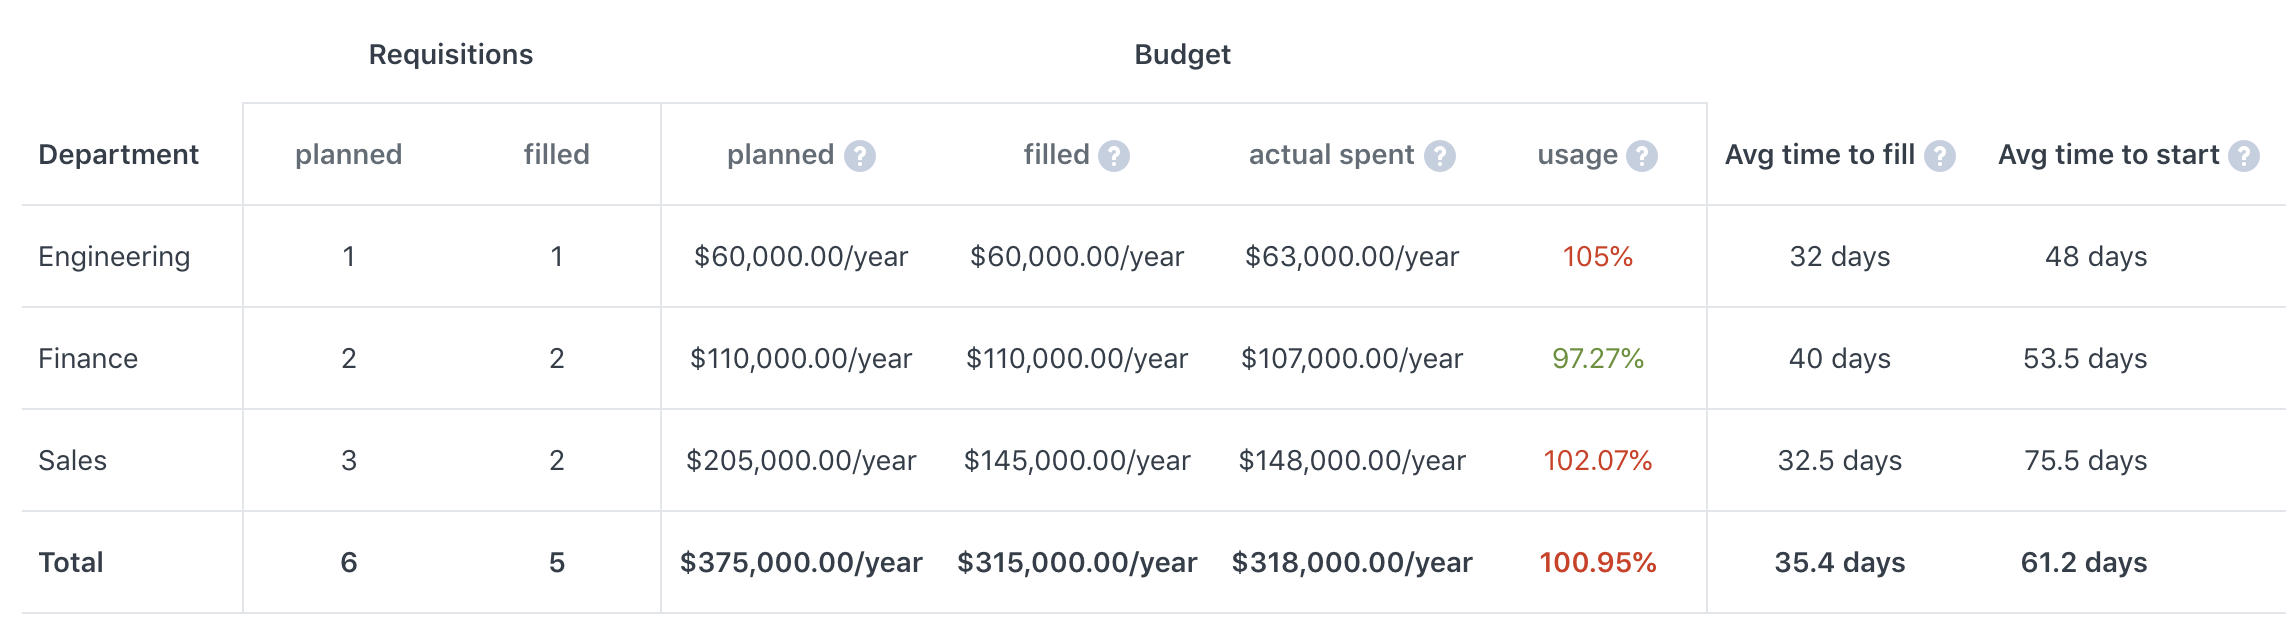Click the Engineering department row label
Viewport: 2288px width, 640px height.
(x=114, y=257)
